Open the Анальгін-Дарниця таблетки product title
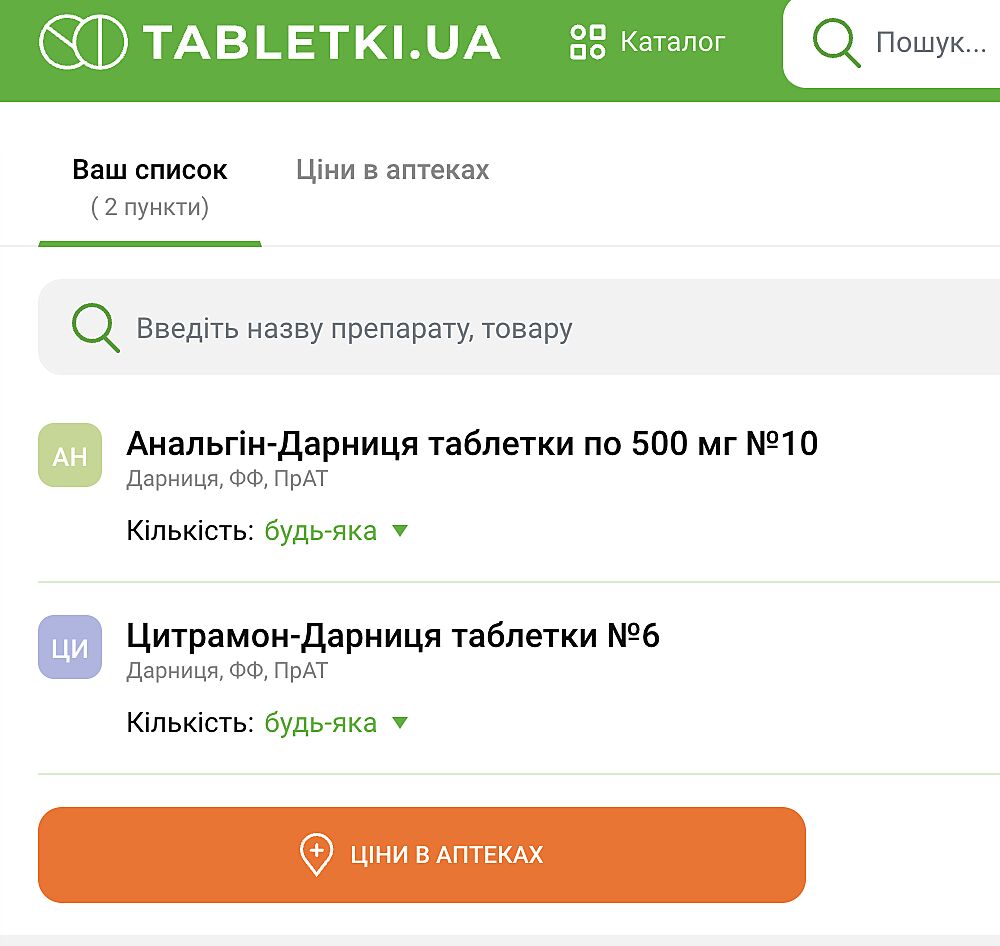Image resolution: width=1000 pixels, height=946 pixels. pyautogui.click(x=472, y=444)
